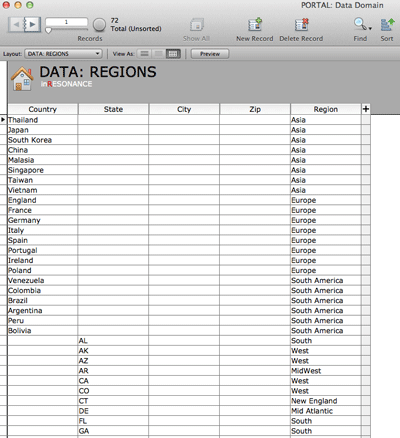Select the Germany country cell
The height and width of the screenshot is (438, 400).
pyautogui.click(x=43, y=220)
